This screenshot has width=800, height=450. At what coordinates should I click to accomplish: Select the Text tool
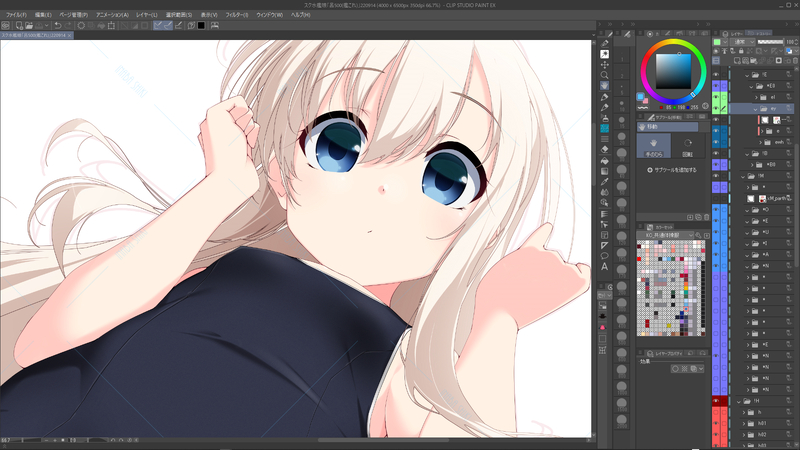pos(605,267)
